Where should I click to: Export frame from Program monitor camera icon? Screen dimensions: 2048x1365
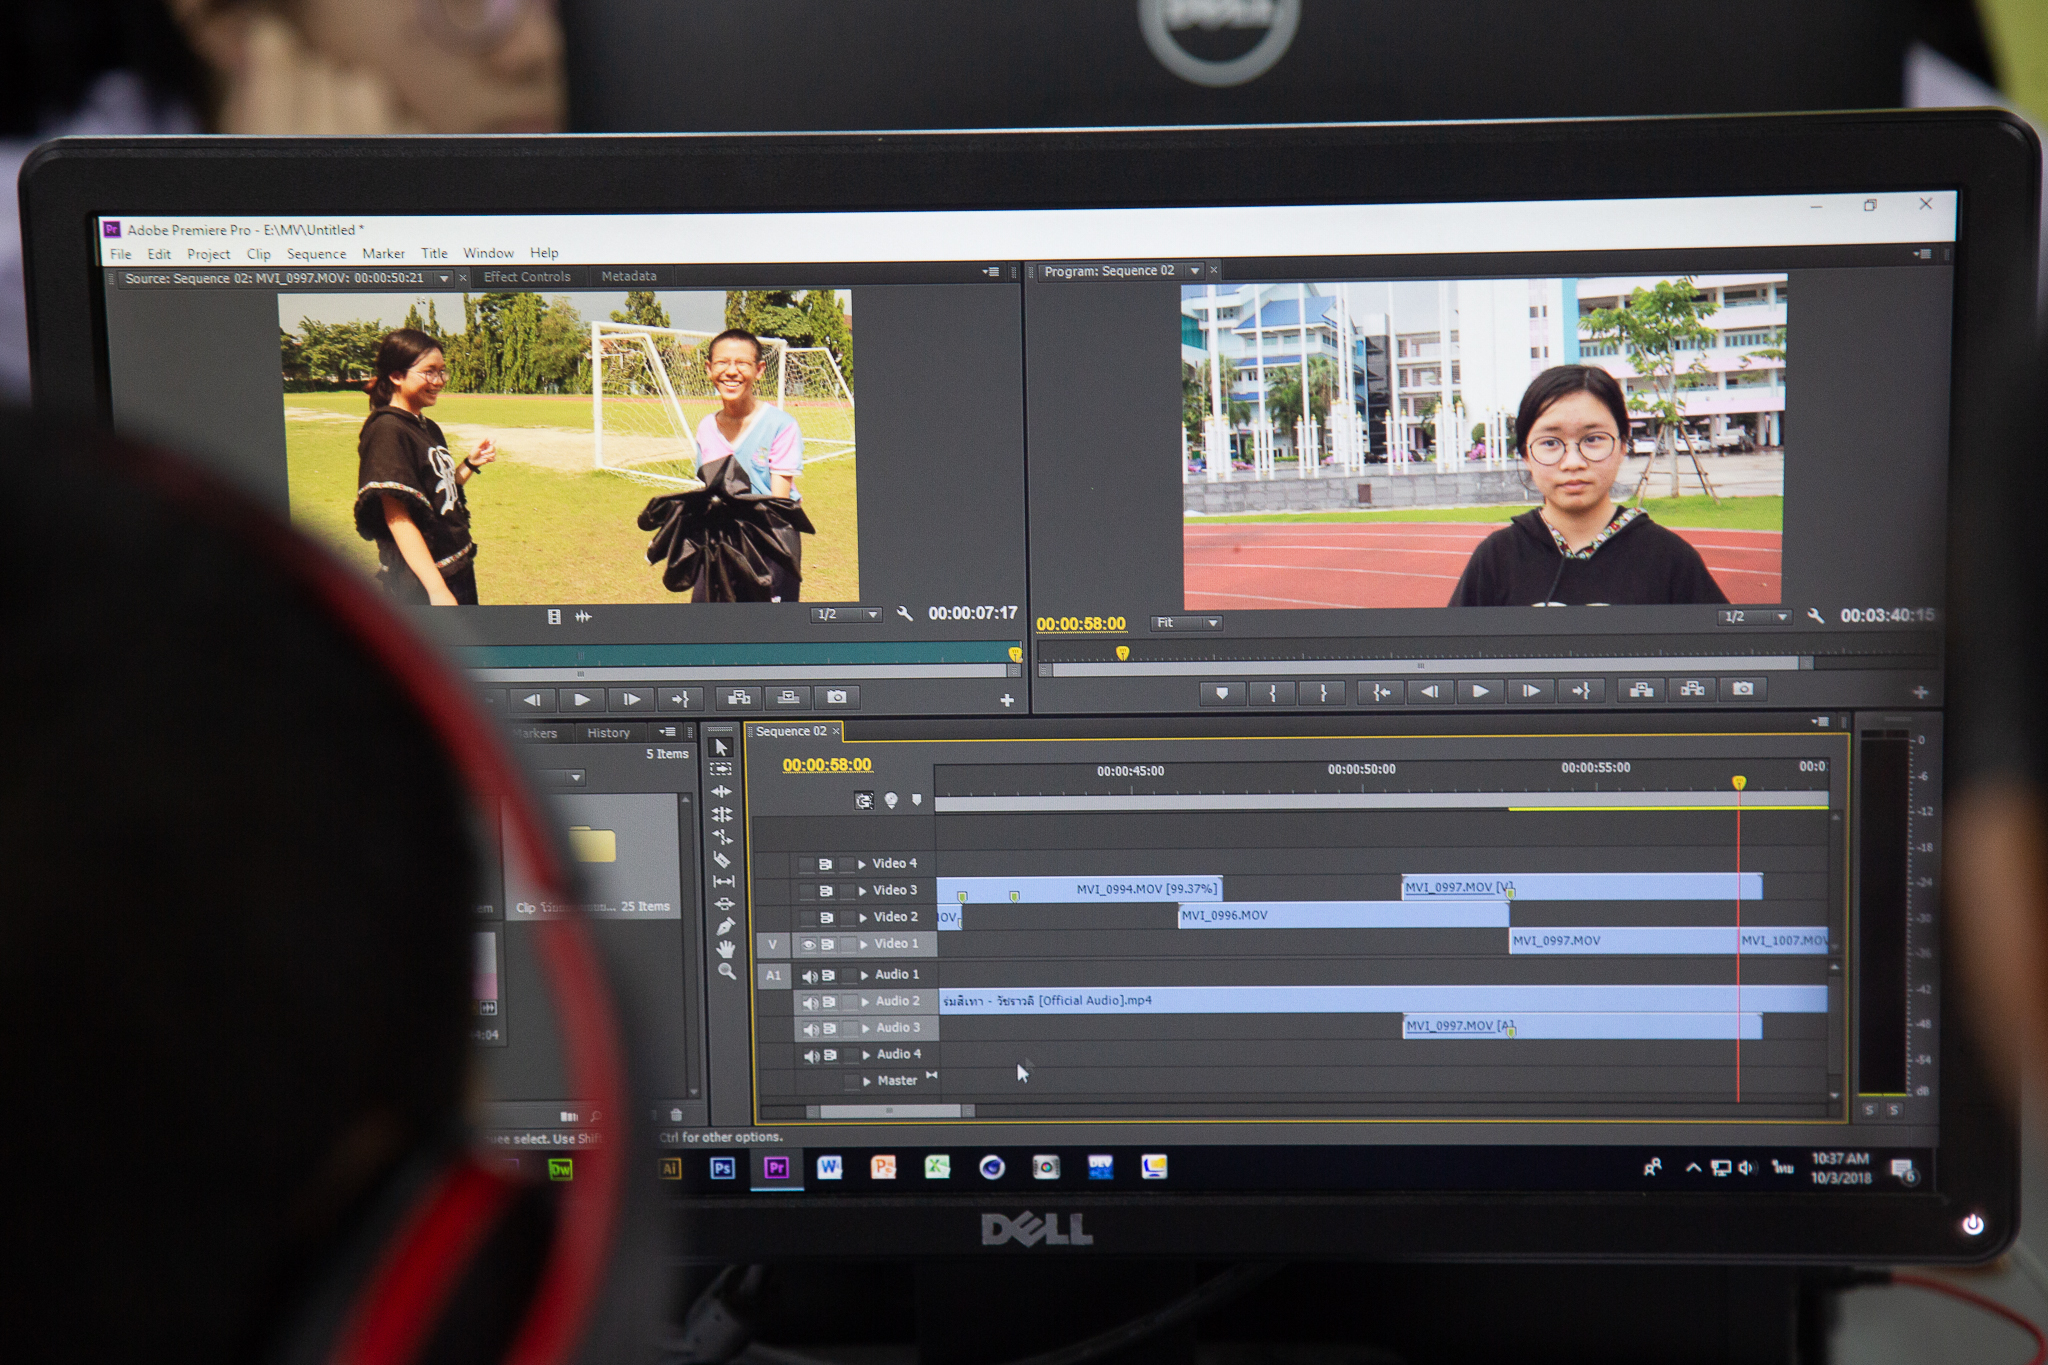(x=1742, y=689)
